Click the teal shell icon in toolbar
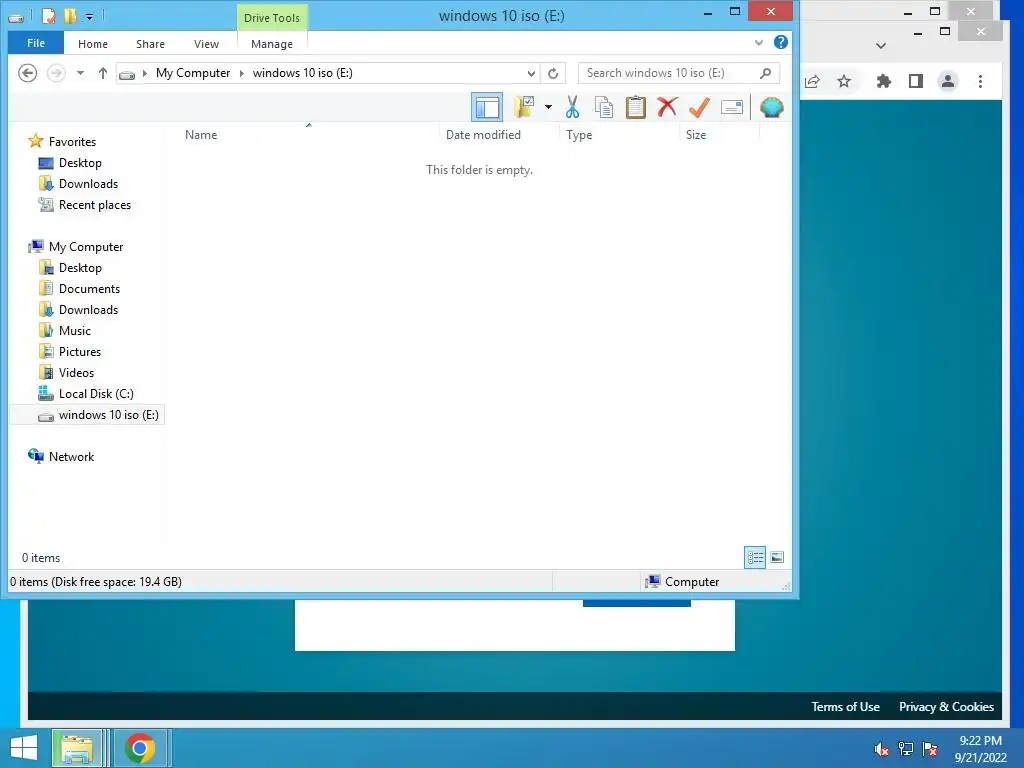The height and width of the screenshot is (768, 1024). point(771,107)
